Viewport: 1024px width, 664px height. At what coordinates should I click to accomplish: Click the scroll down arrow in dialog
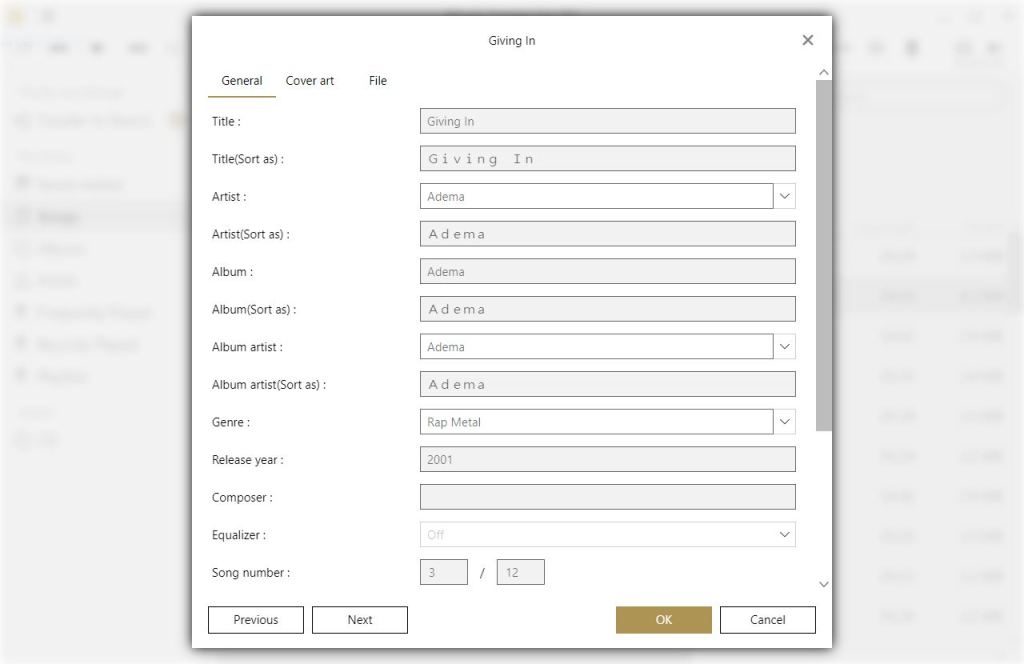pos(824,584)
